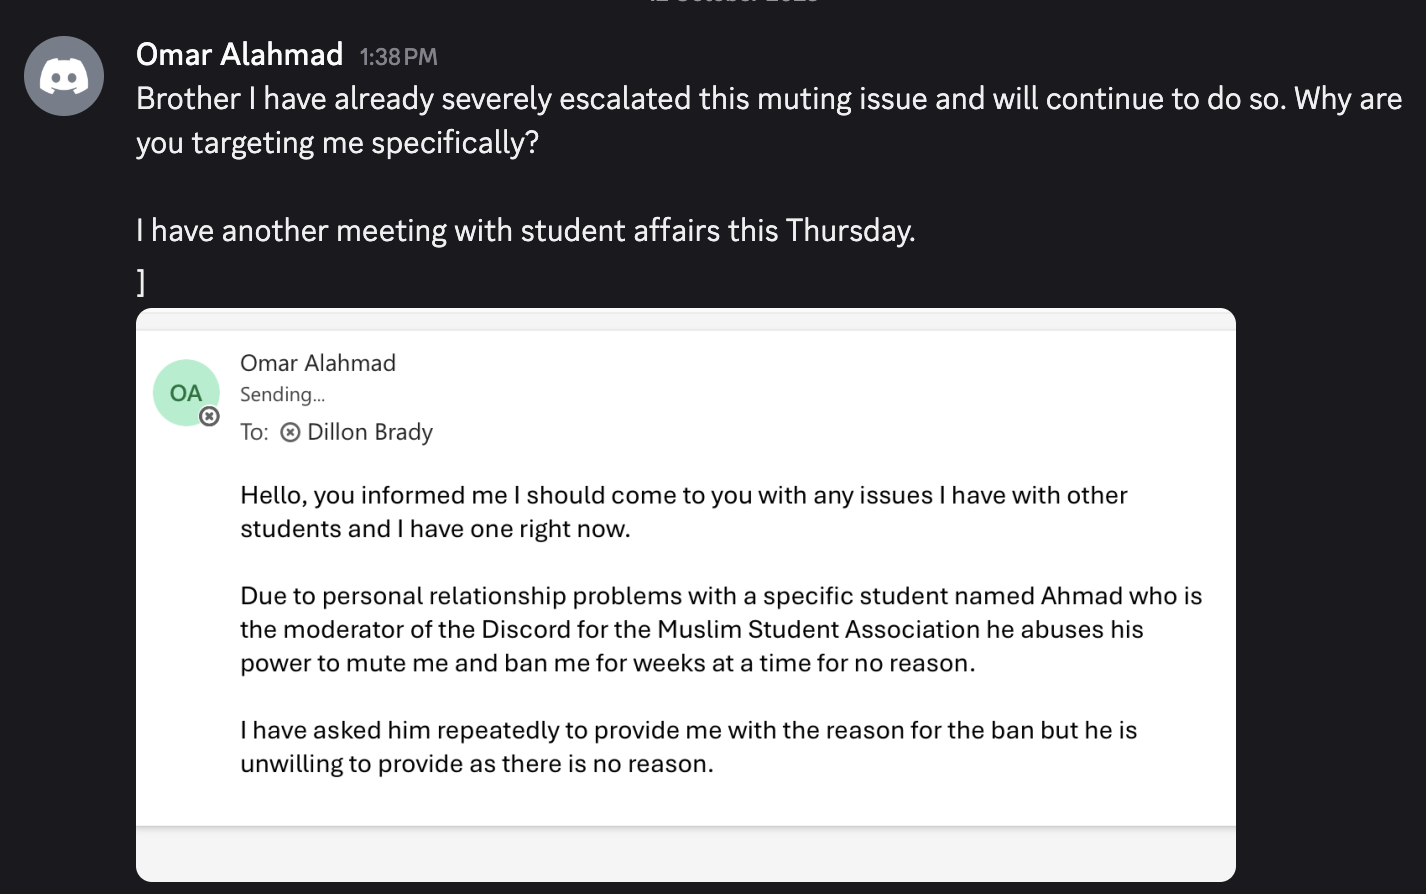Click the gray footer strip of the attachment
The width and height of the screenshot is (1426, 894).
click(x=686, y=853)
